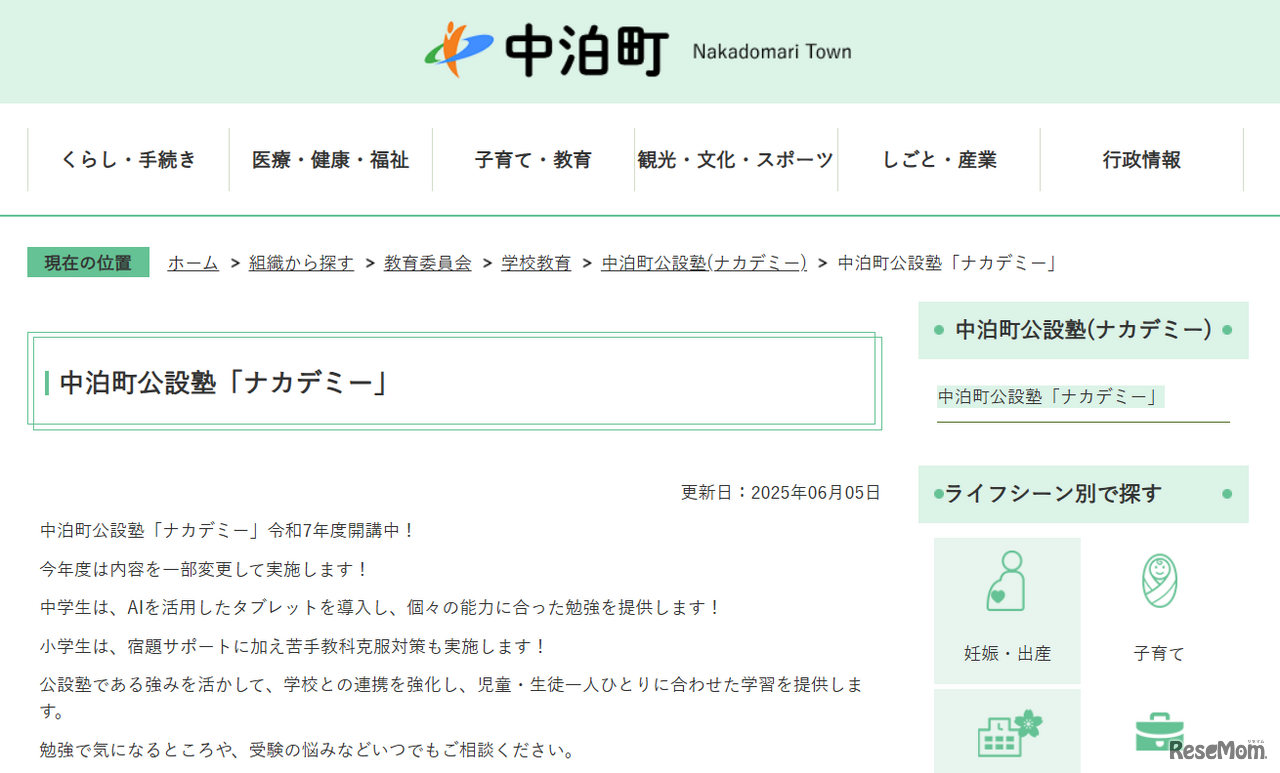Click the paragraph about 学校との連携を強化
This screenshot has height=773, width=1280.
click(x=452, y=698)
